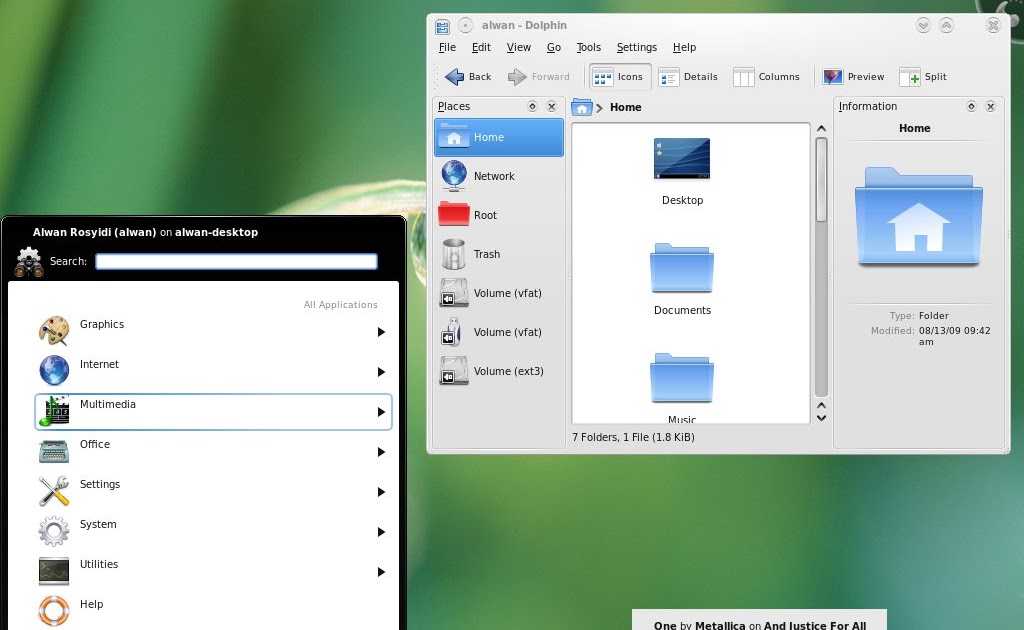Screen dimensions: 1024x630
Task: Click the scroll up arrow in file view
Action: 822,129
